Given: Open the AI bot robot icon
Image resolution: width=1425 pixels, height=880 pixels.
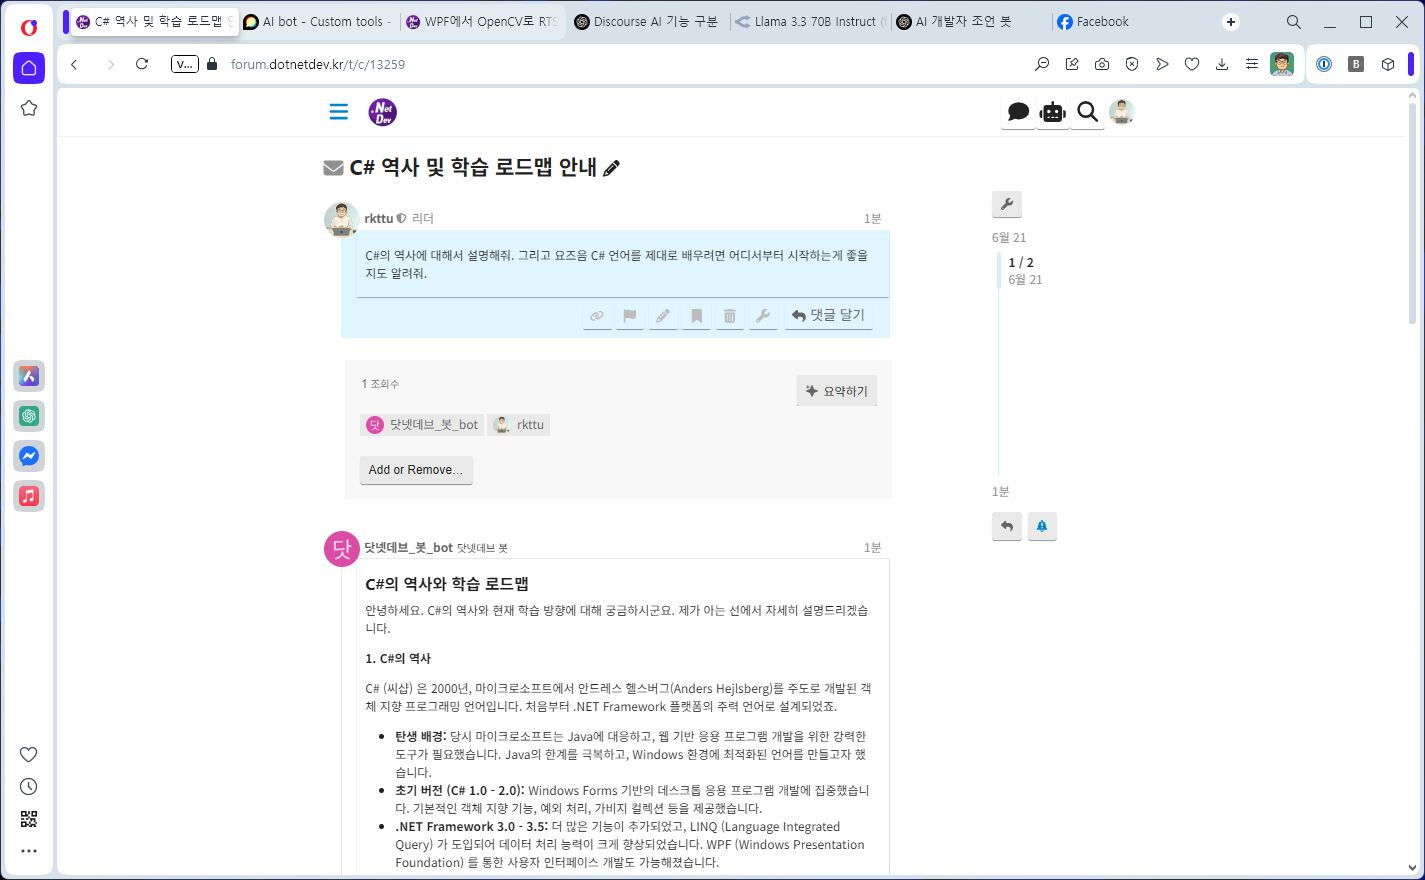Looking at the screenshot, I should coord(1053,112).
